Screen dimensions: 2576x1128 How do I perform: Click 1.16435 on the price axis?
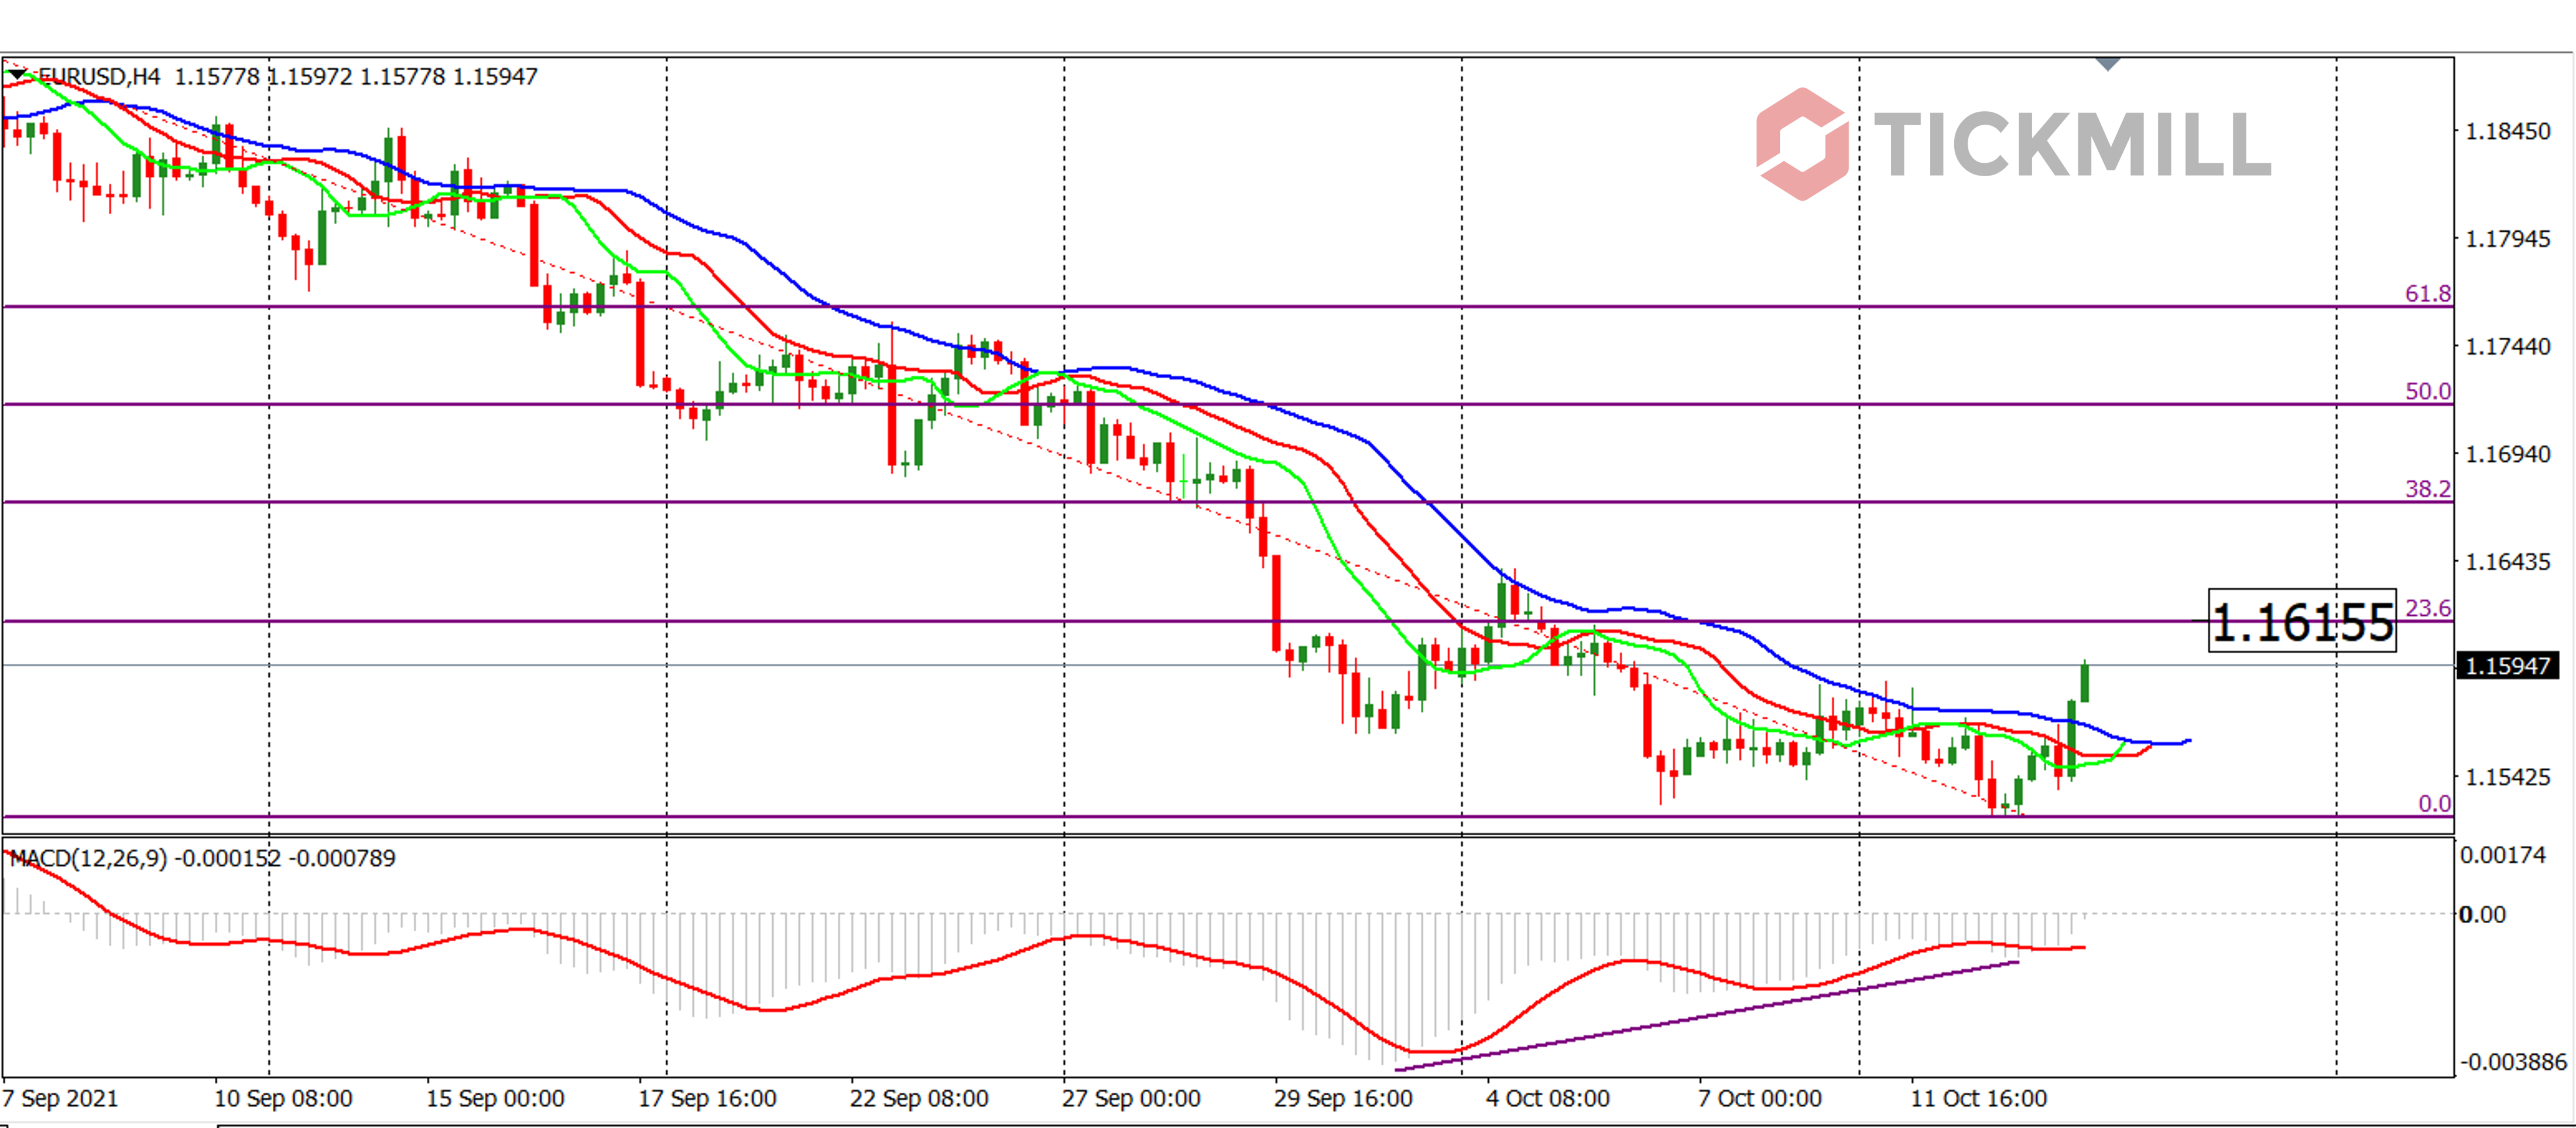2508,562
